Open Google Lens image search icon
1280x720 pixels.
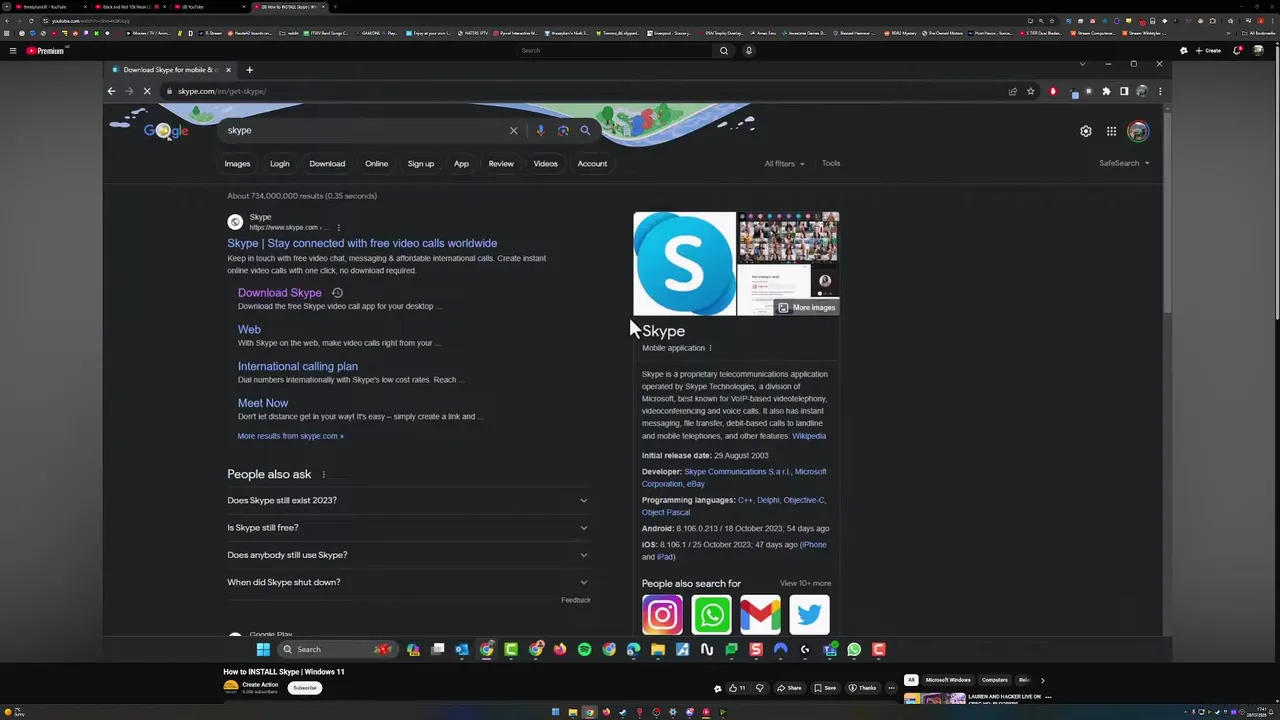coord(563,130)
